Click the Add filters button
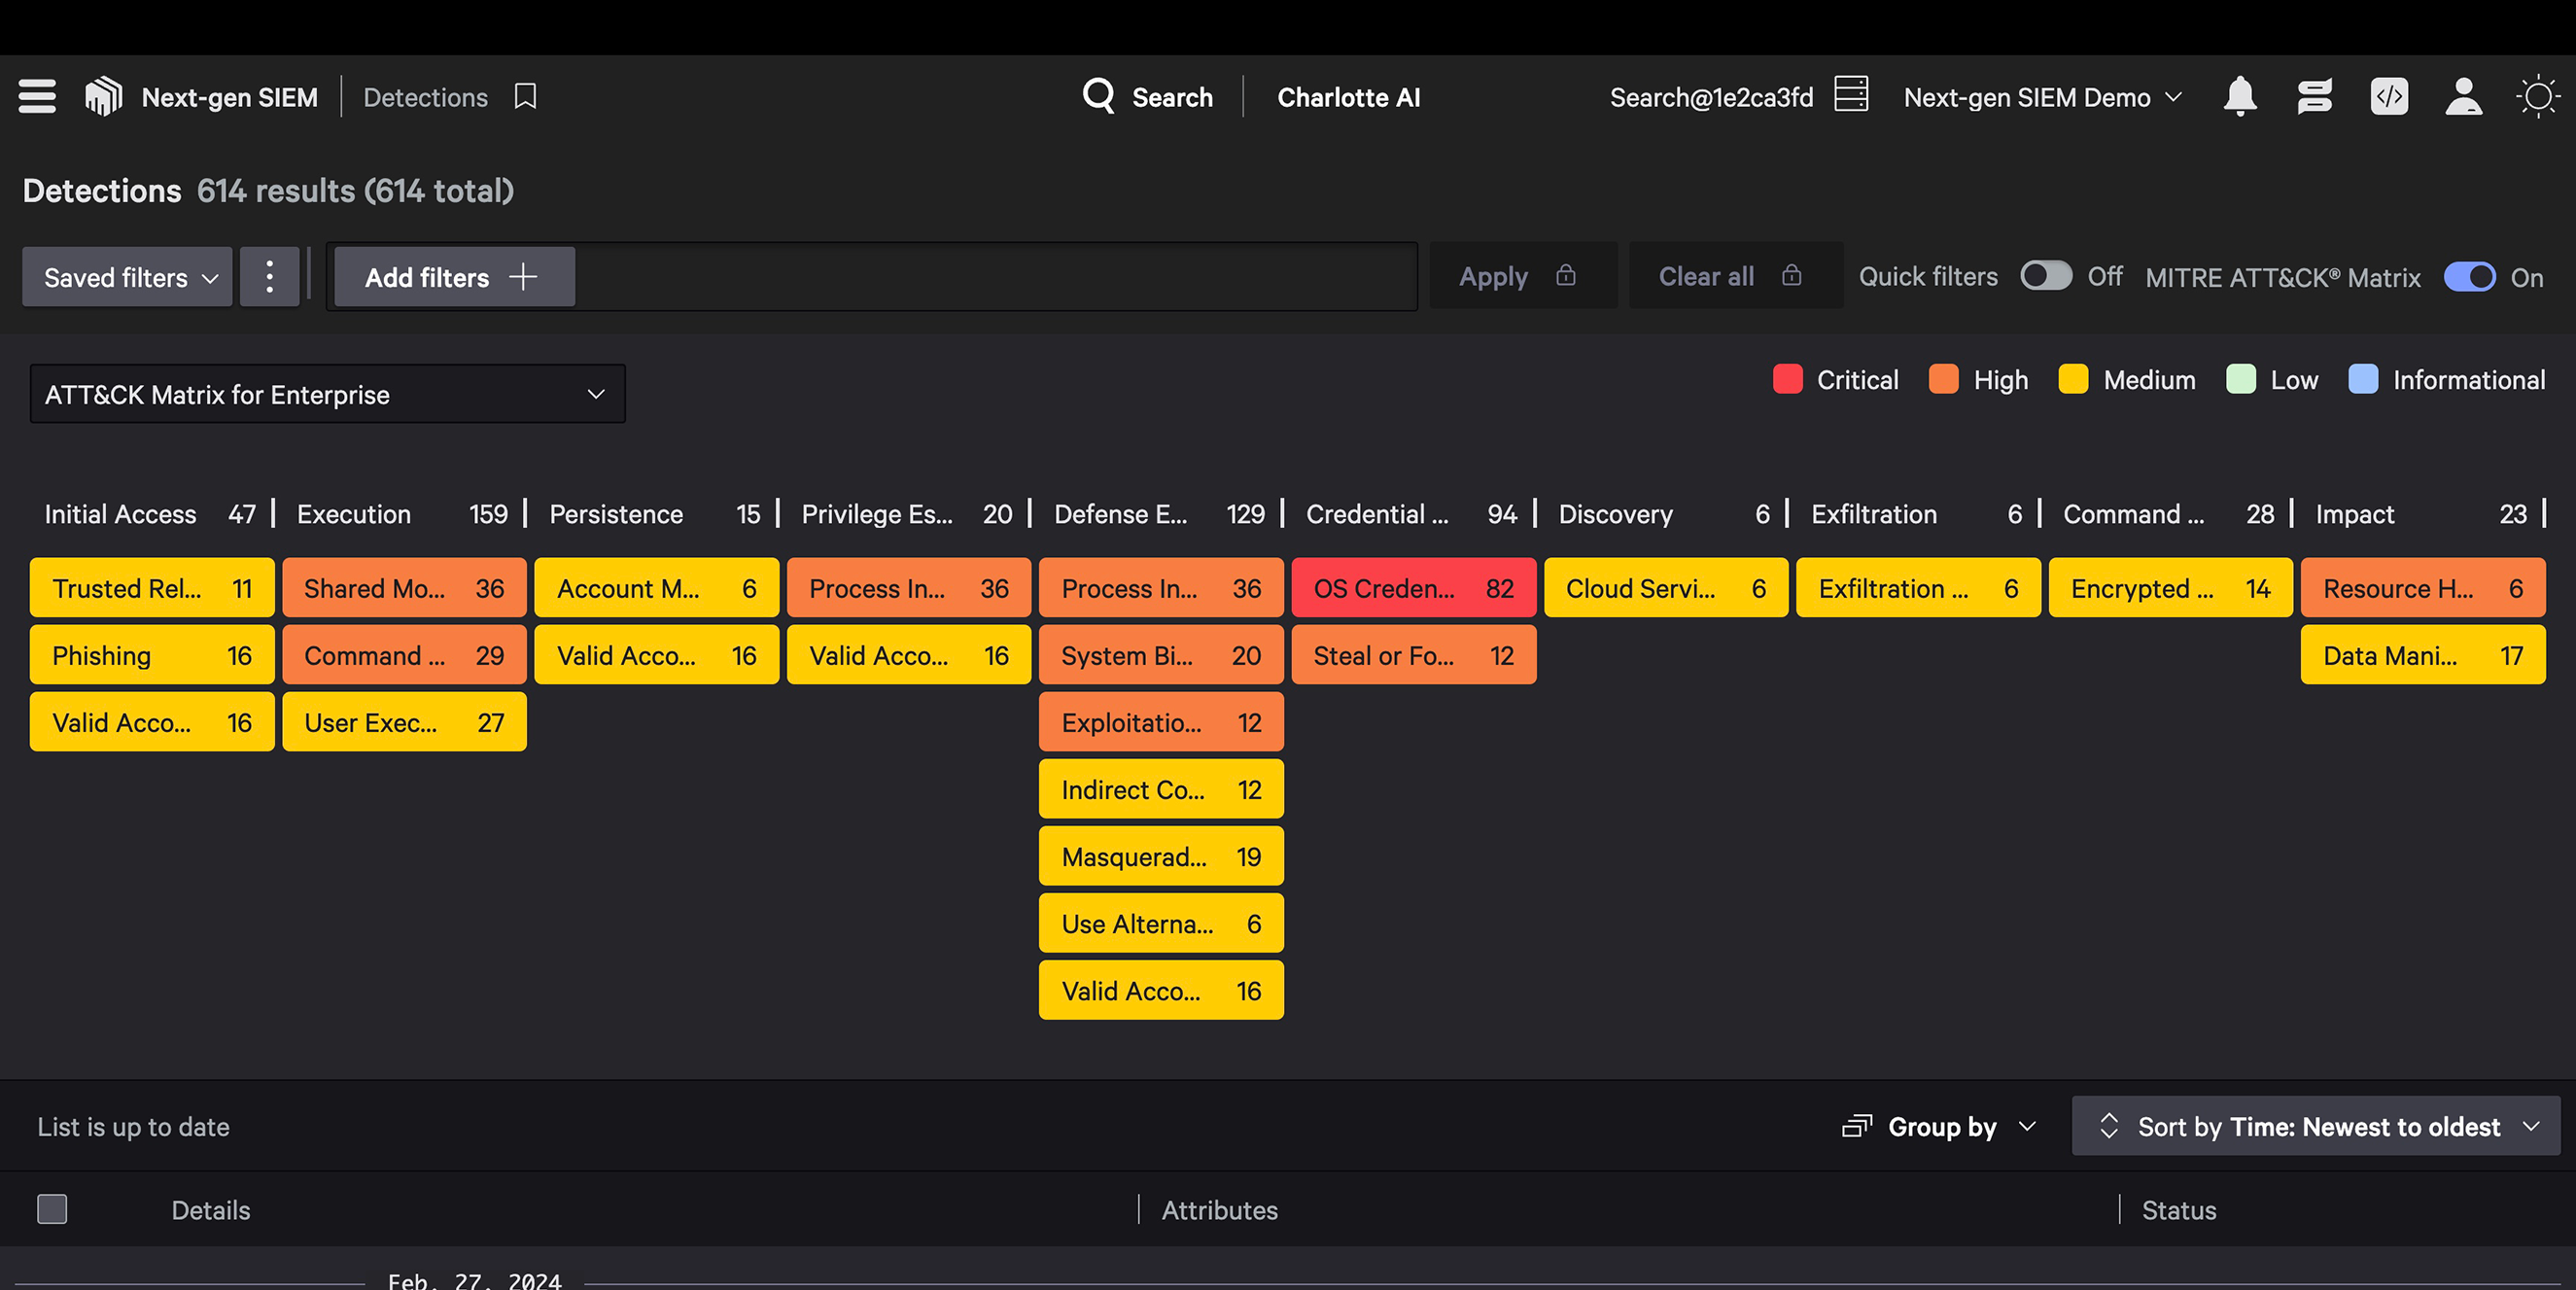The width and height of the screenshot is (2576, 1290). [x=453, y=277]
